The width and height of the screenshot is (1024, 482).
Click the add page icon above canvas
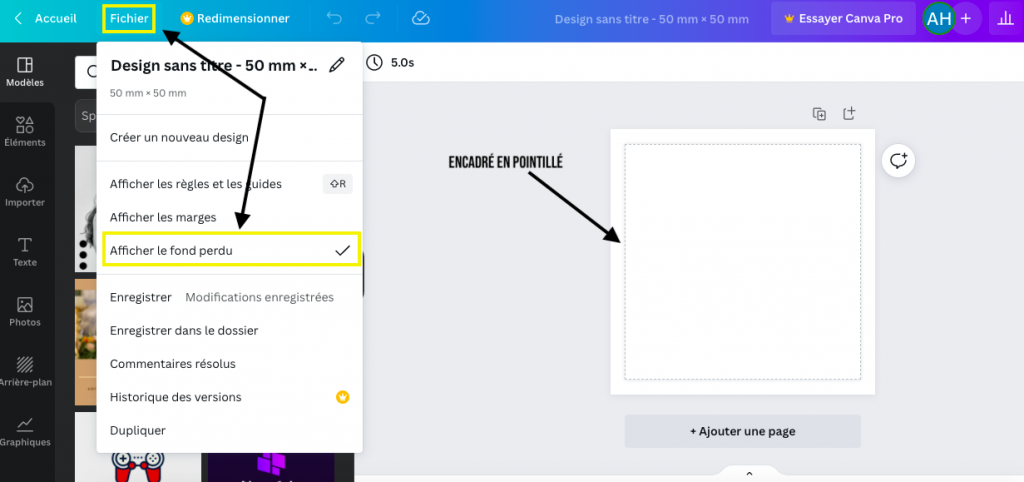point(848,114)
